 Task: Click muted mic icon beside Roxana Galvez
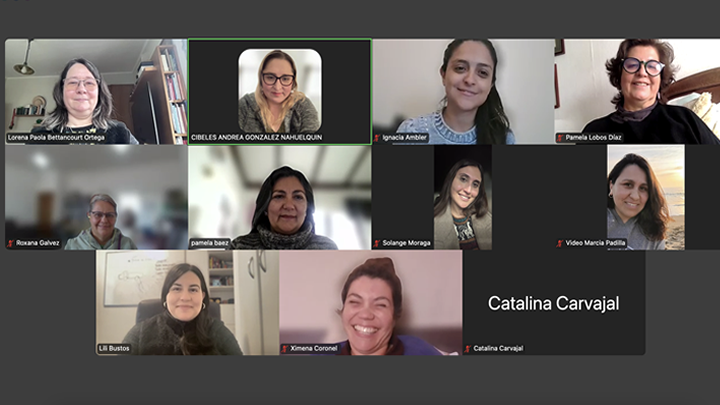point(11,243)
